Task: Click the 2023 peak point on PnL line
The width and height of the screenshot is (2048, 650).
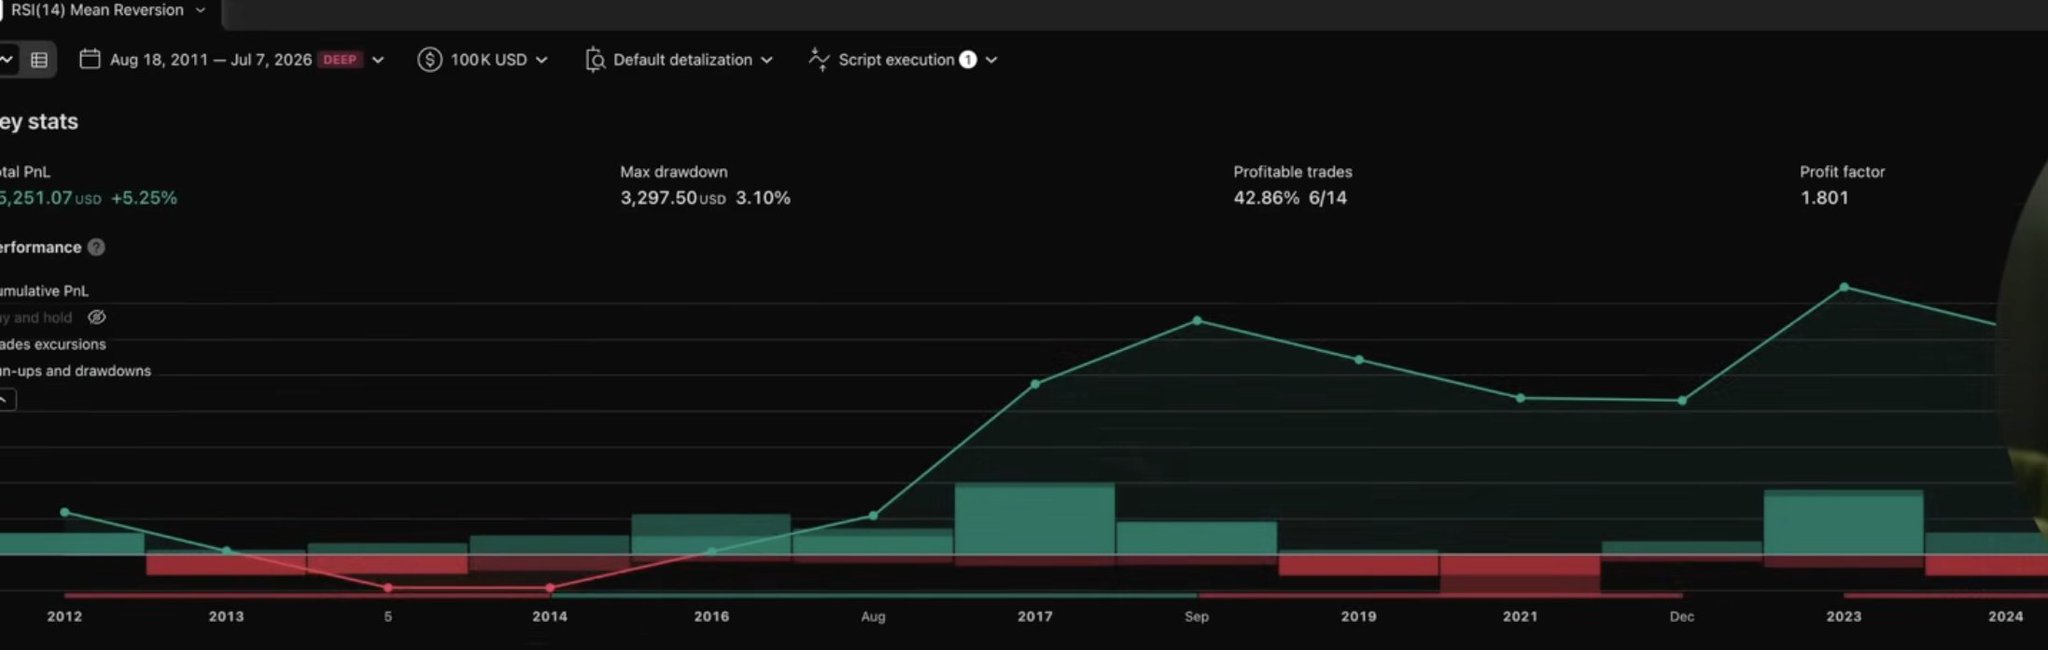Action: [x=1844, y=287]
